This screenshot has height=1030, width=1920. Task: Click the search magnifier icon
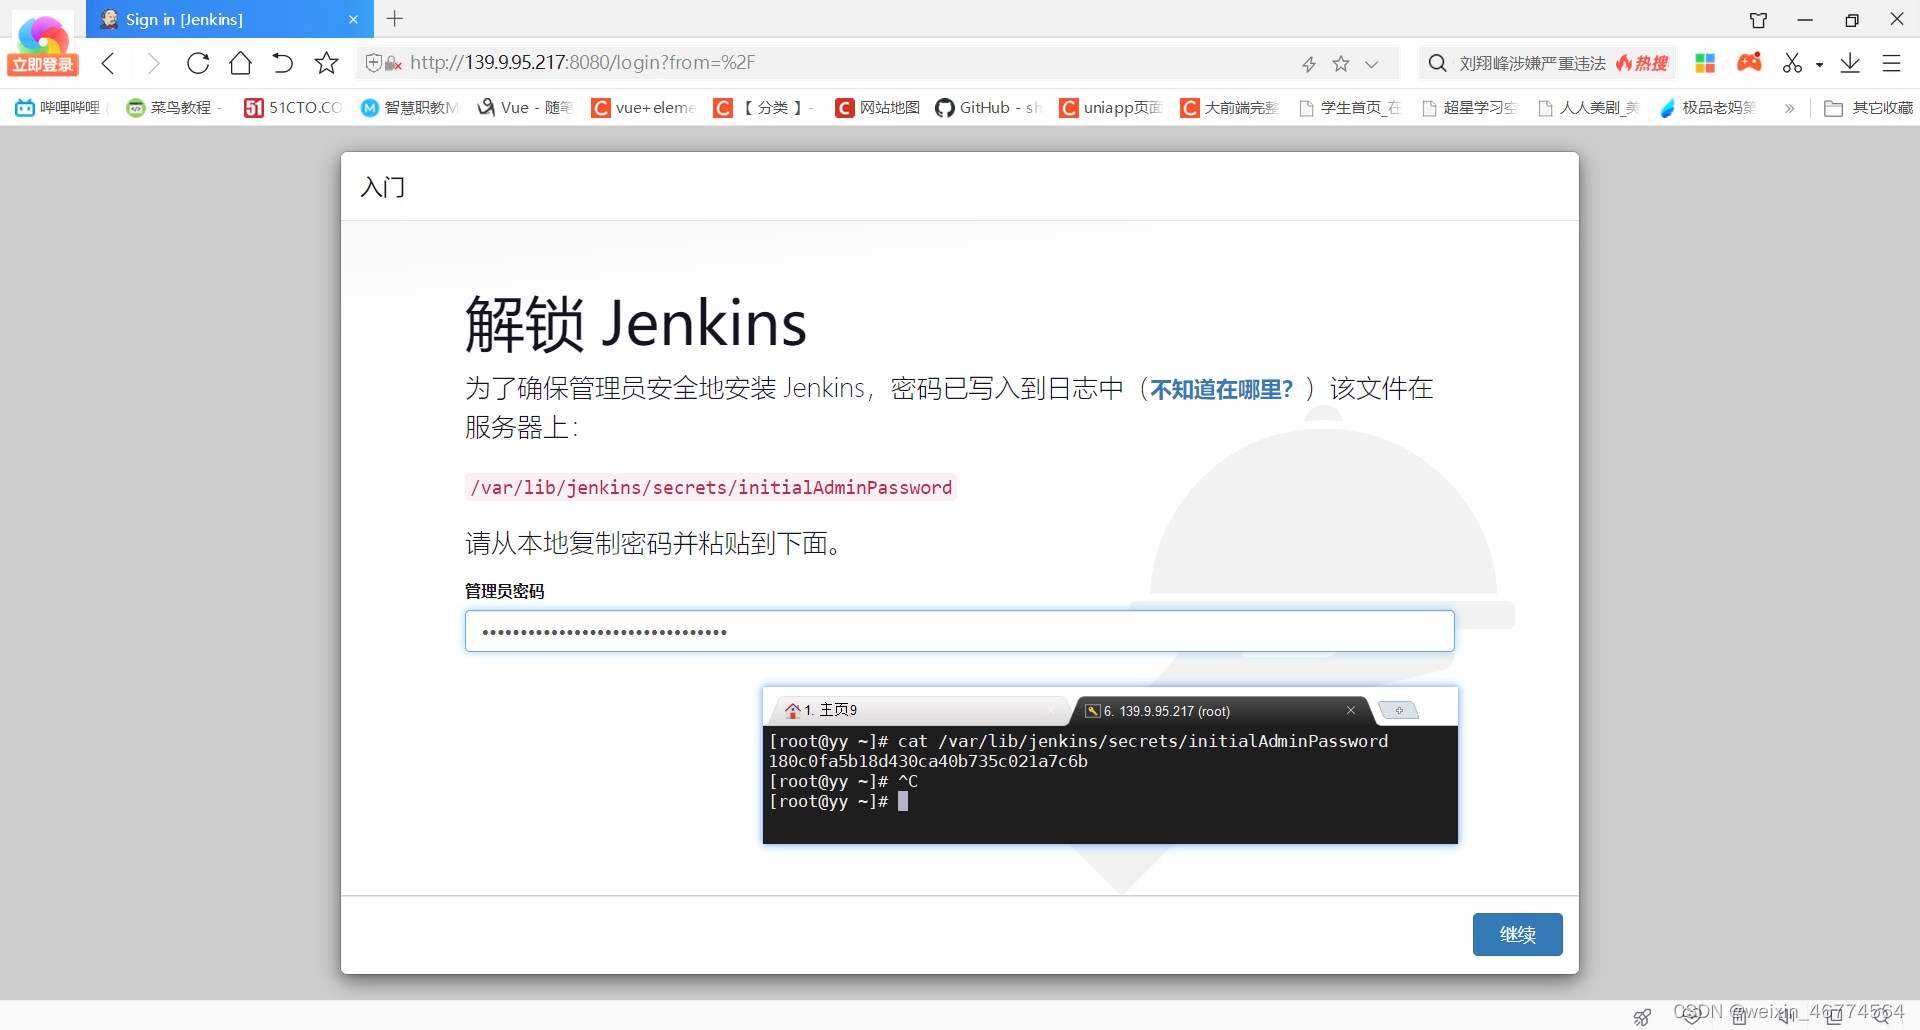[1437, 63]
